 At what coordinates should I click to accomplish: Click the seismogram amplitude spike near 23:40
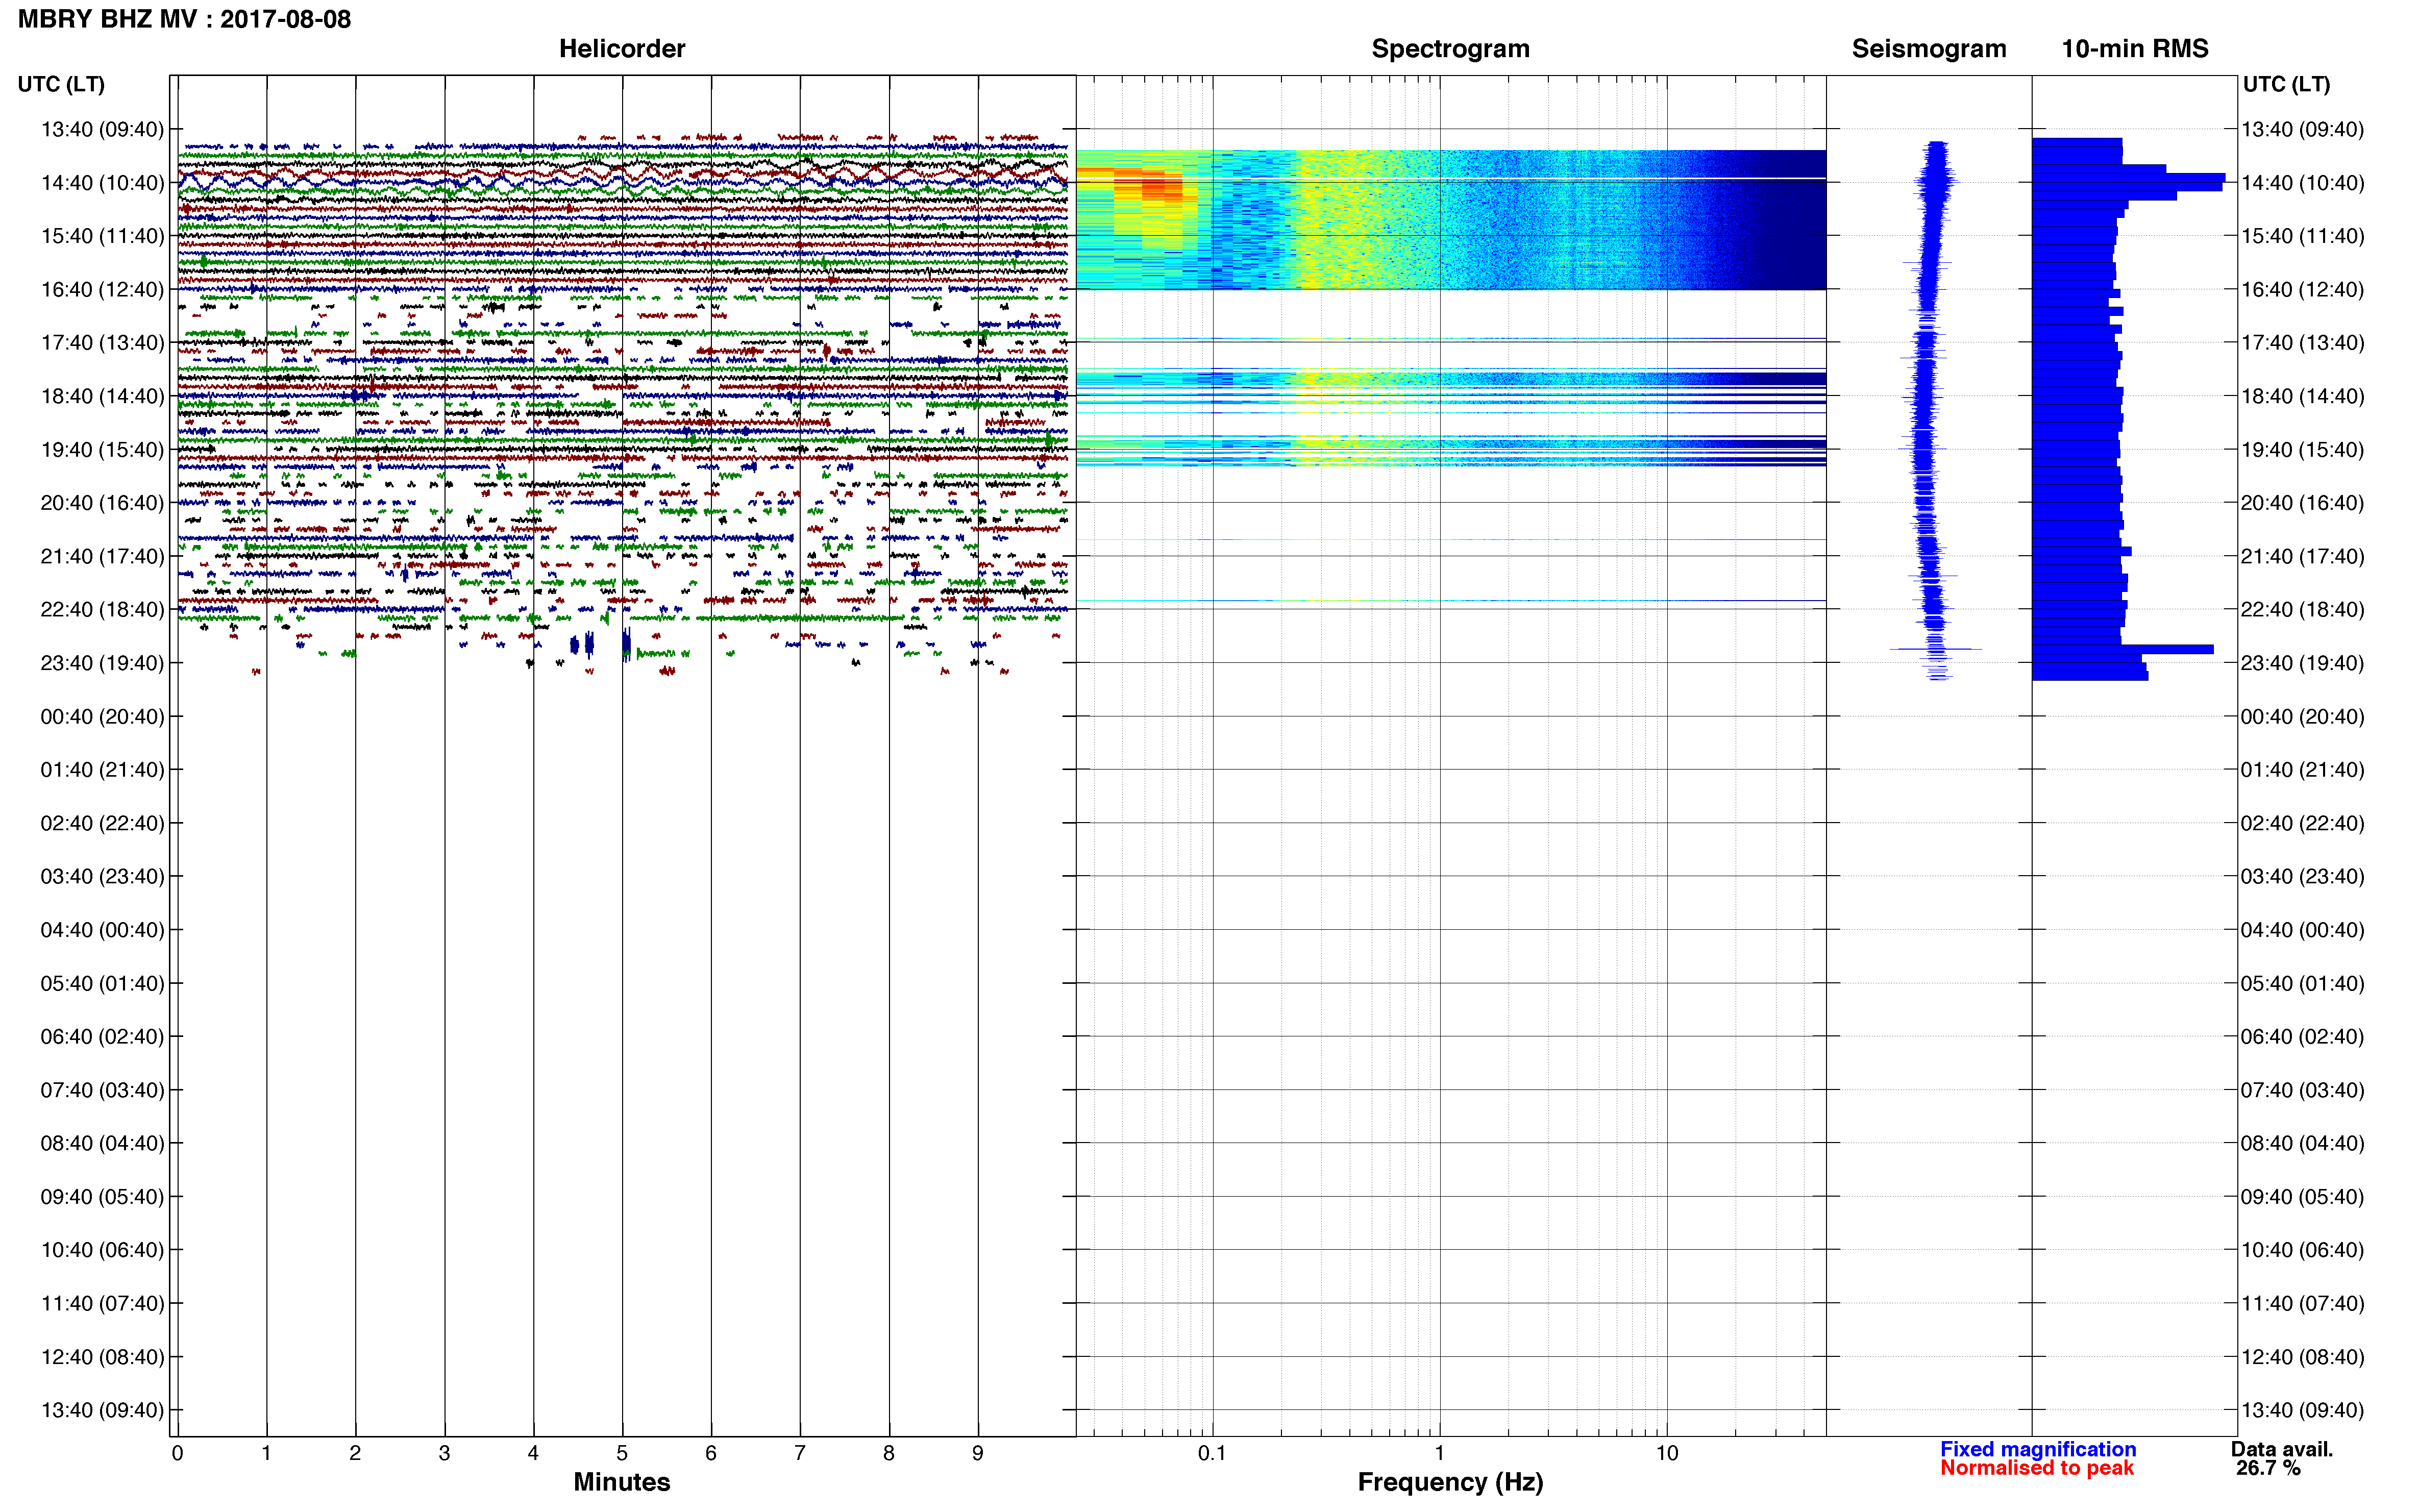tap(1936, 649)
